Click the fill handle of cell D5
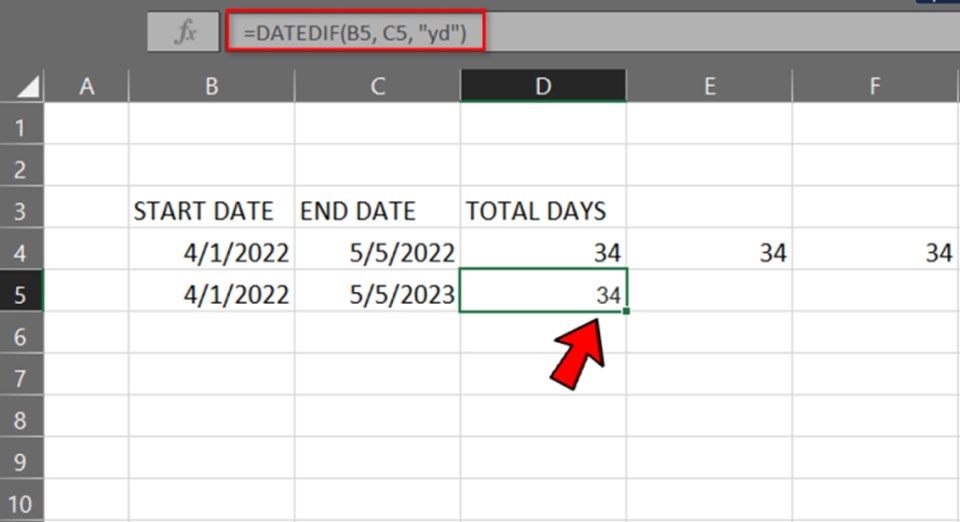This screenshot has width=960, height=522. (x=626, y=311)
